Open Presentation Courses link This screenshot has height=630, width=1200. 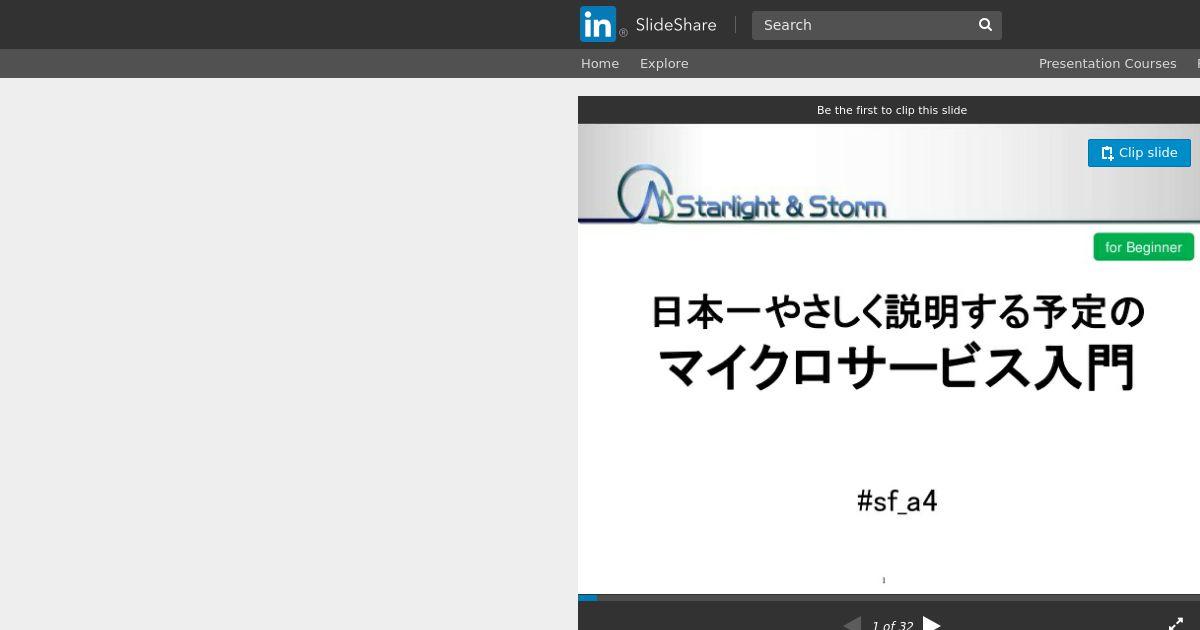1107,63
